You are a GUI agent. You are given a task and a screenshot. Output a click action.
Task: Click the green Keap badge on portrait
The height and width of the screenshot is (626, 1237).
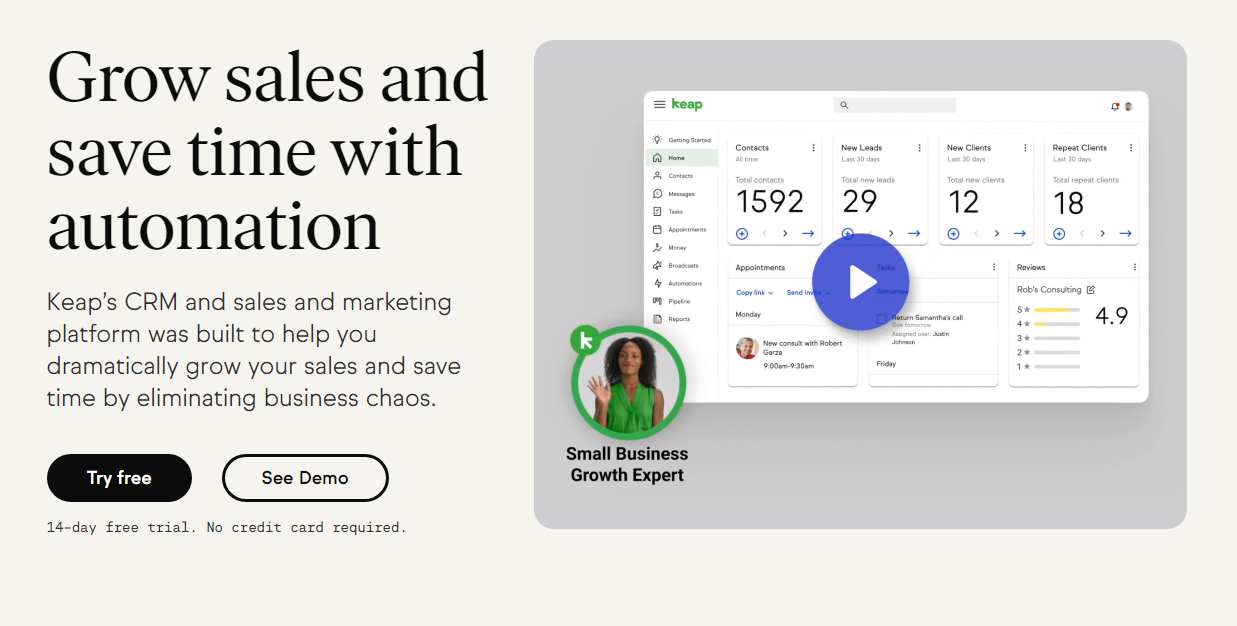click(x=585, y=340)
